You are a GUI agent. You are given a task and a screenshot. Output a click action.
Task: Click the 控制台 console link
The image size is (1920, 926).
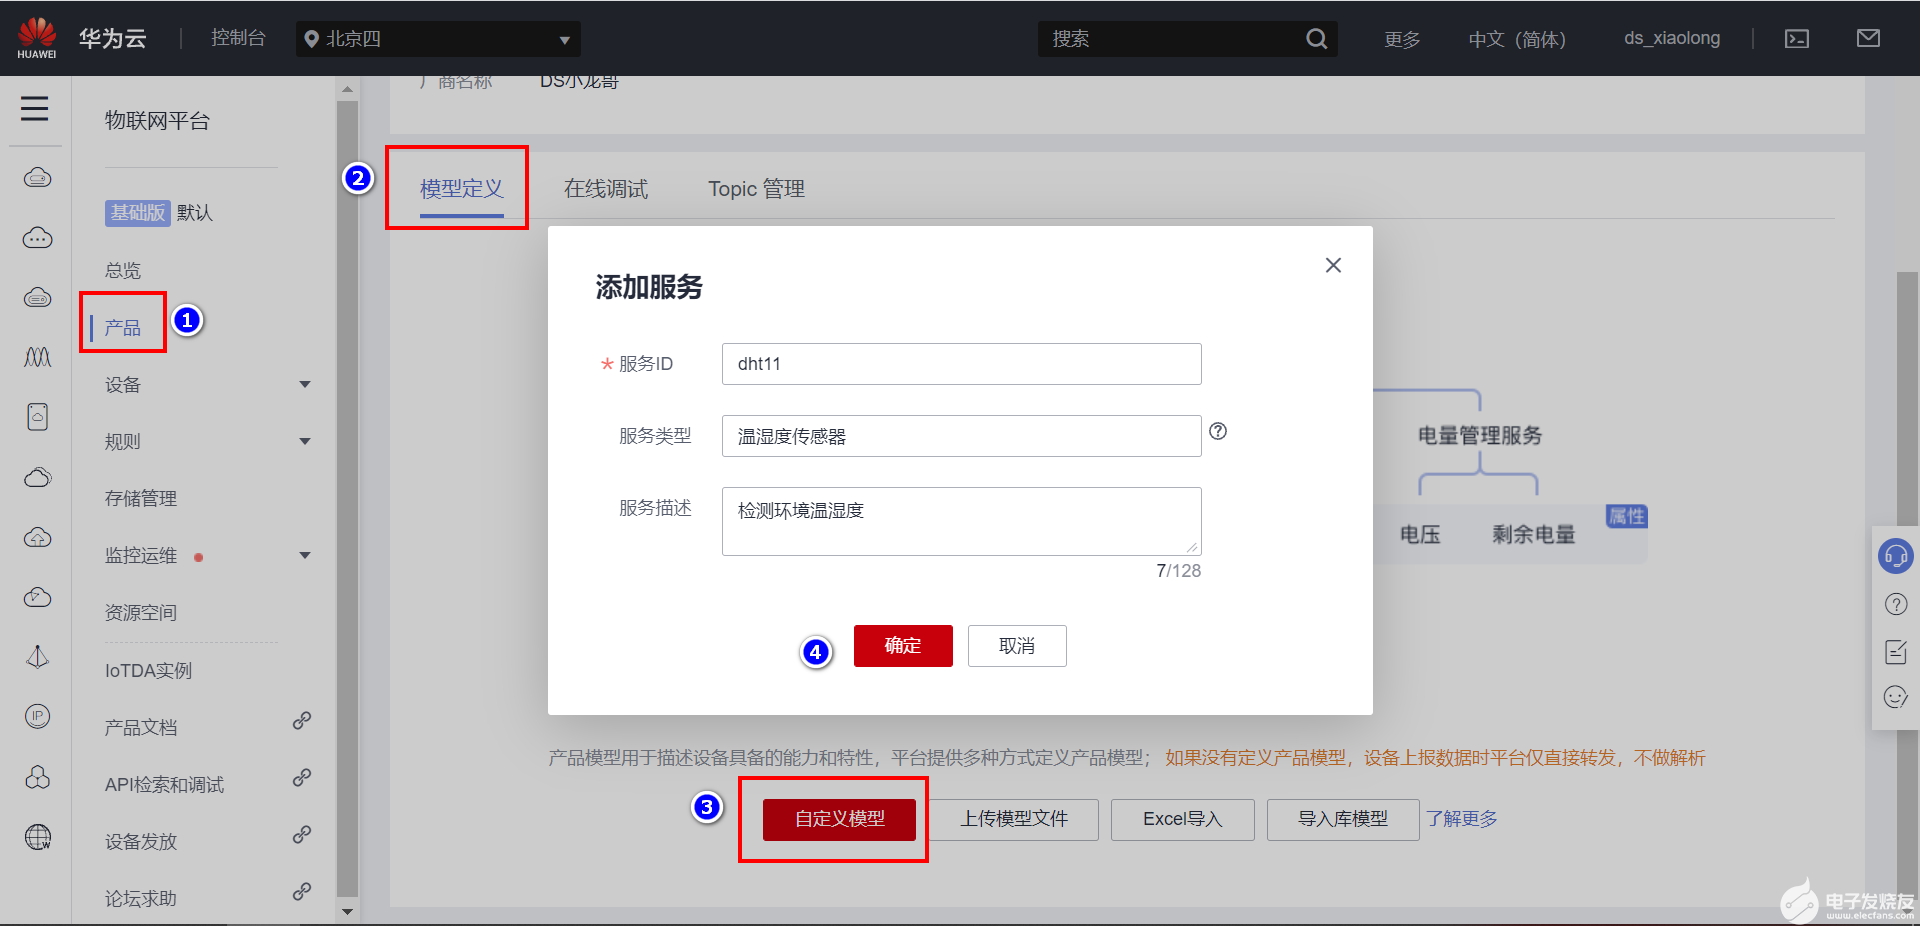(x=238, y=38)
